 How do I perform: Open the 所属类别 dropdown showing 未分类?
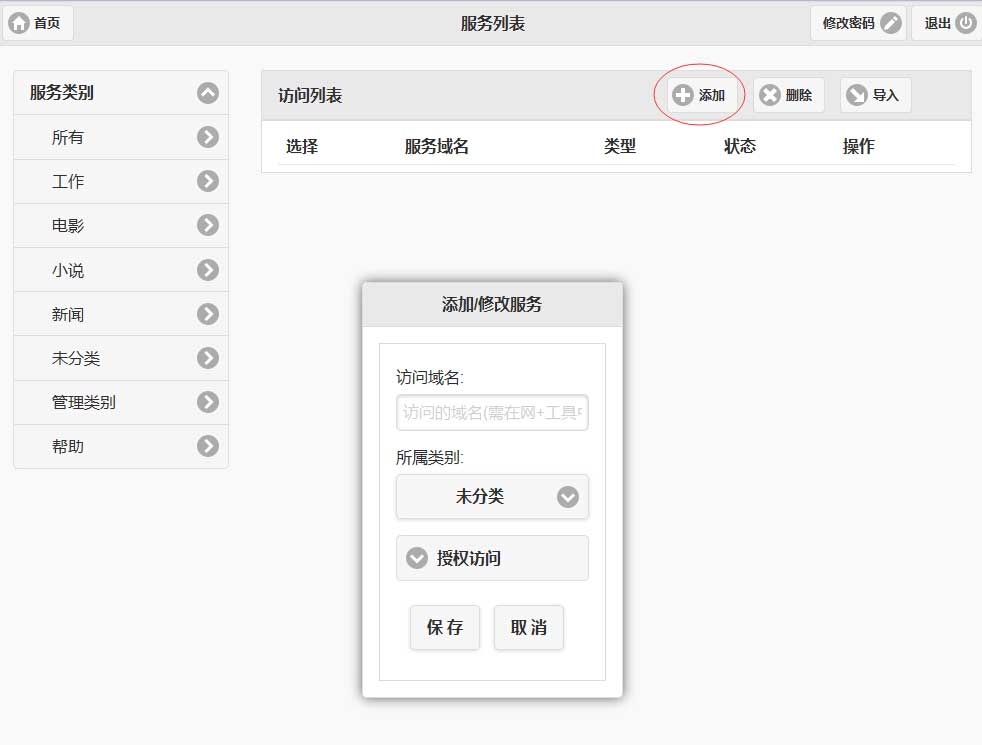[x=492, y=496]
